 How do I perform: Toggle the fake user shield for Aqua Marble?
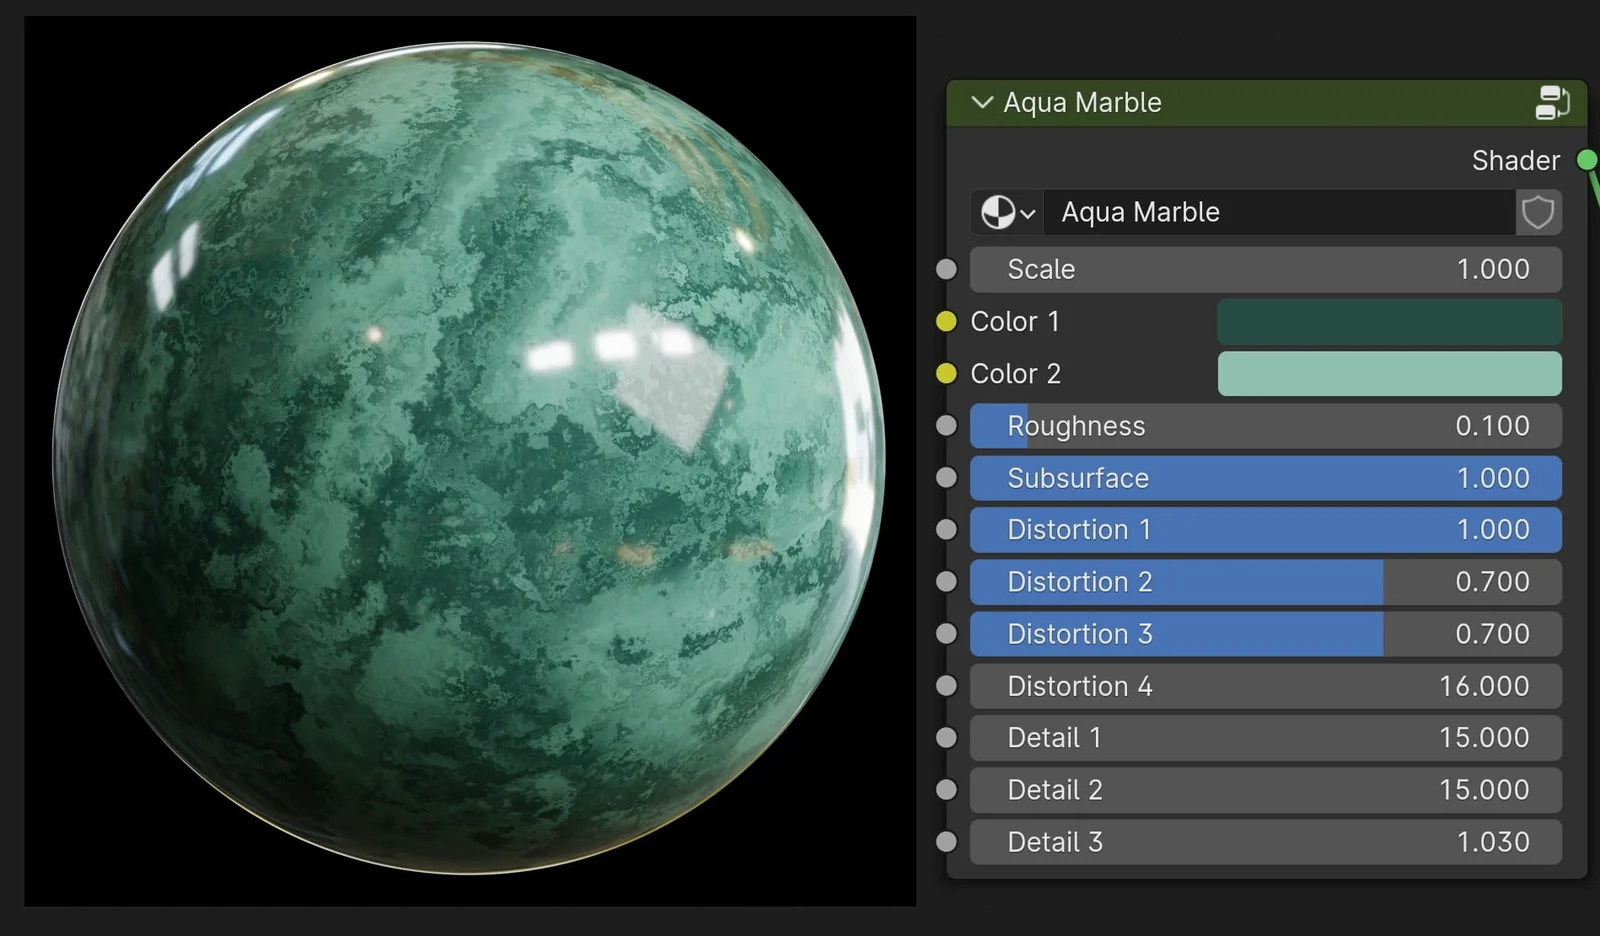(x=1537, y=212)
